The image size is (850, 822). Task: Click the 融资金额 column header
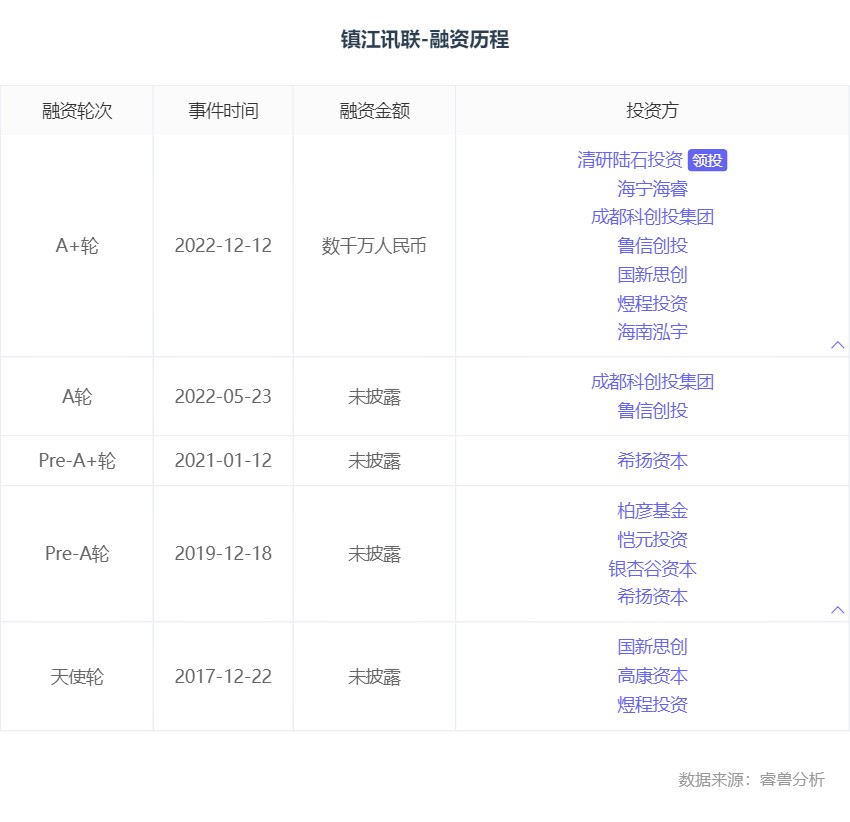(375, 111)
